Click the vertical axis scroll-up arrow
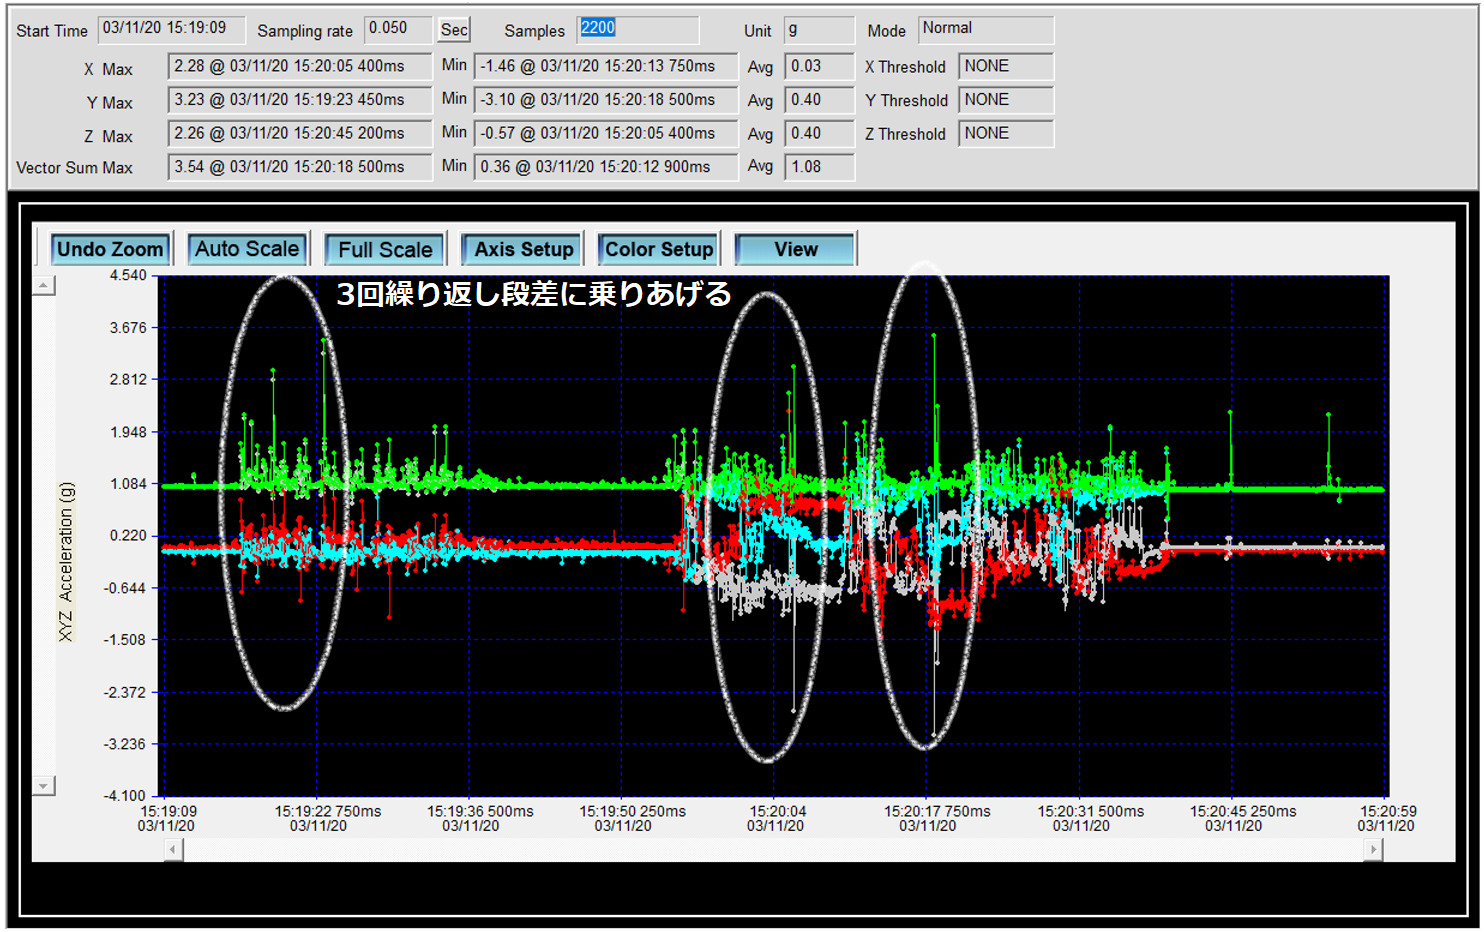 (43, 286)
